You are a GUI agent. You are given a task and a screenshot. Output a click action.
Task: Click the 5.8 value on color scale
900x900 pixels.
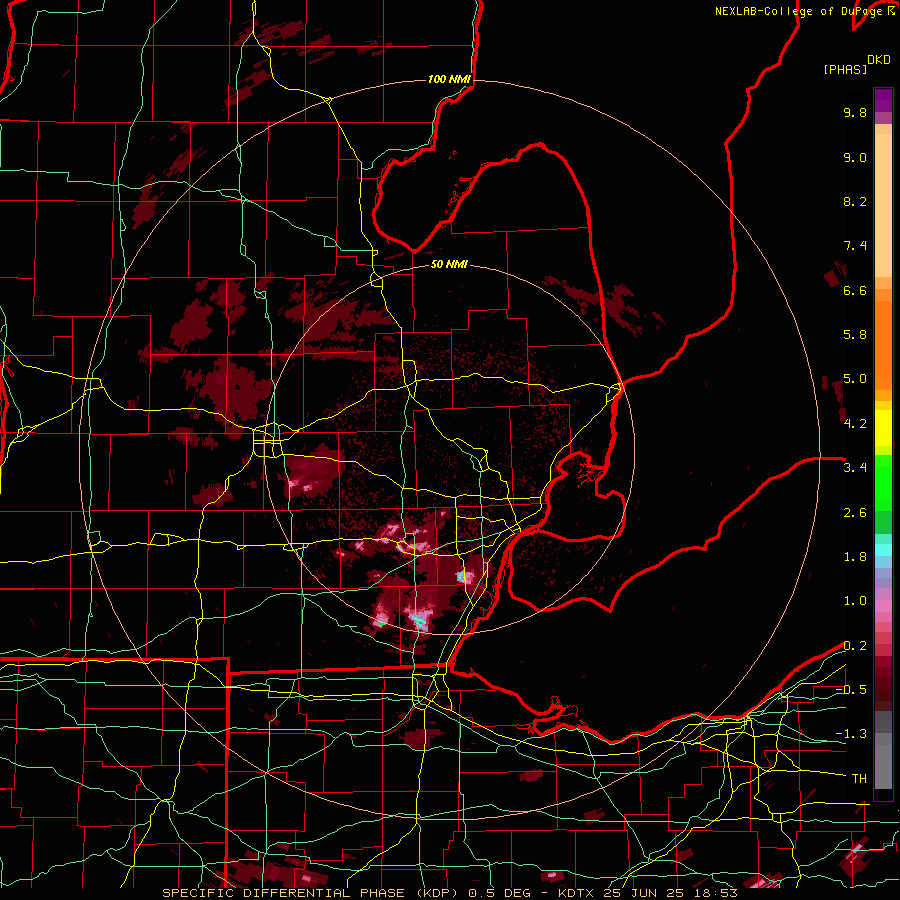(x=855, y=335)
